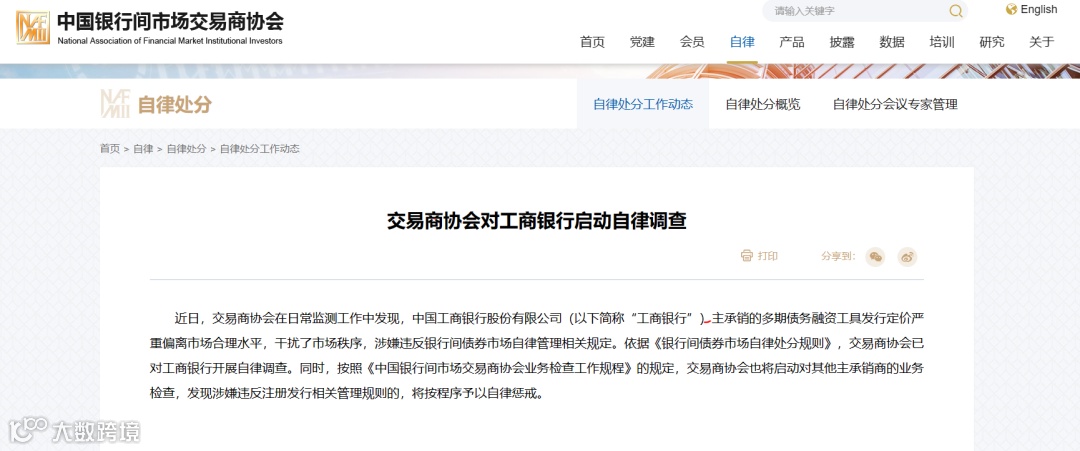The image size is (1080, 451).
Task: Open the 首页 navigation menu
Action: pyautogui.click(x=592, y=42)
